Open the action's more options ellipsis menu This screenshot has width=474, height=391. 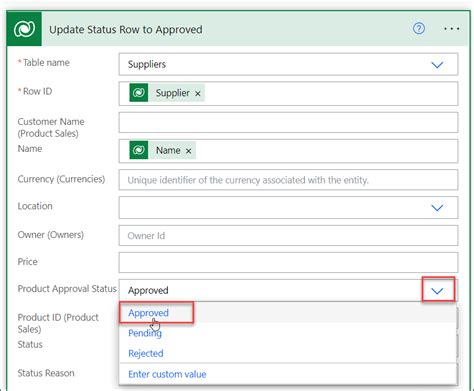click(451, 29)
